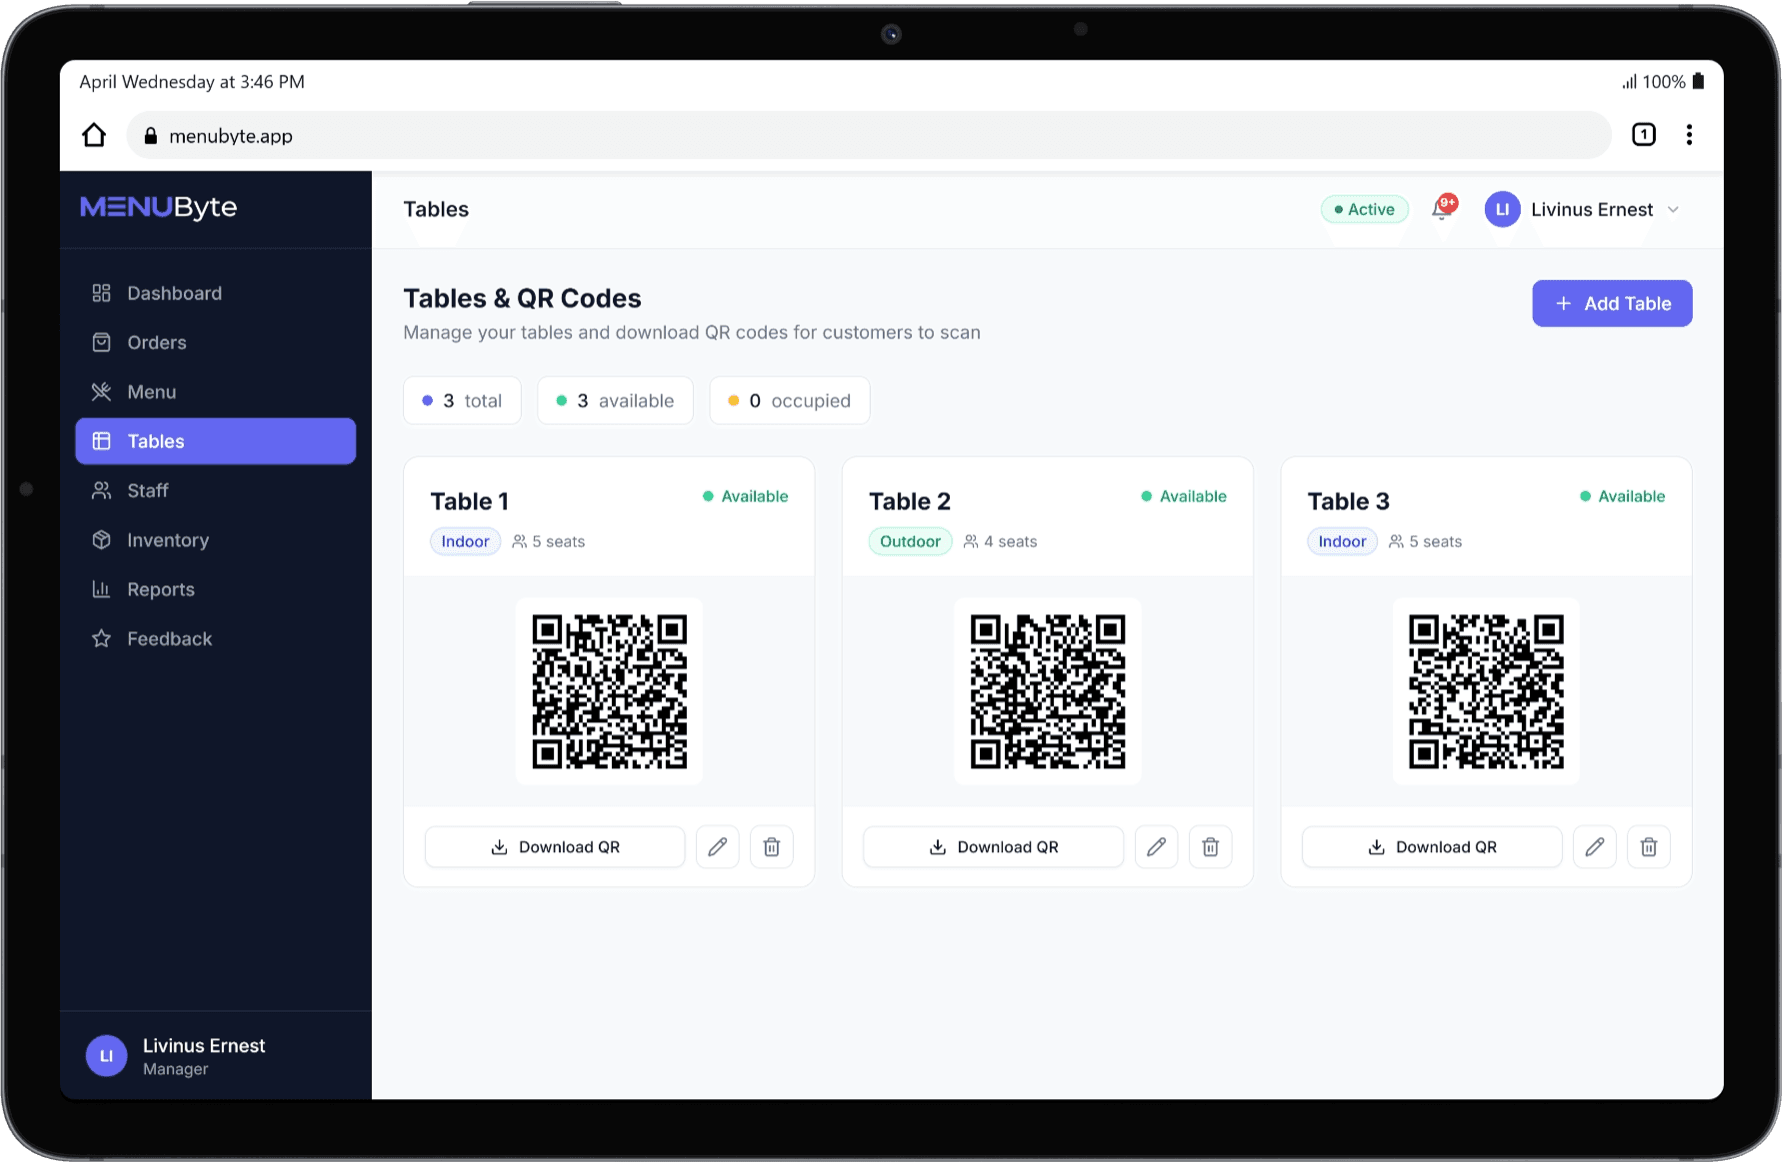
Task: Click the Table 3 QR code image
Action: point(1486,691)
